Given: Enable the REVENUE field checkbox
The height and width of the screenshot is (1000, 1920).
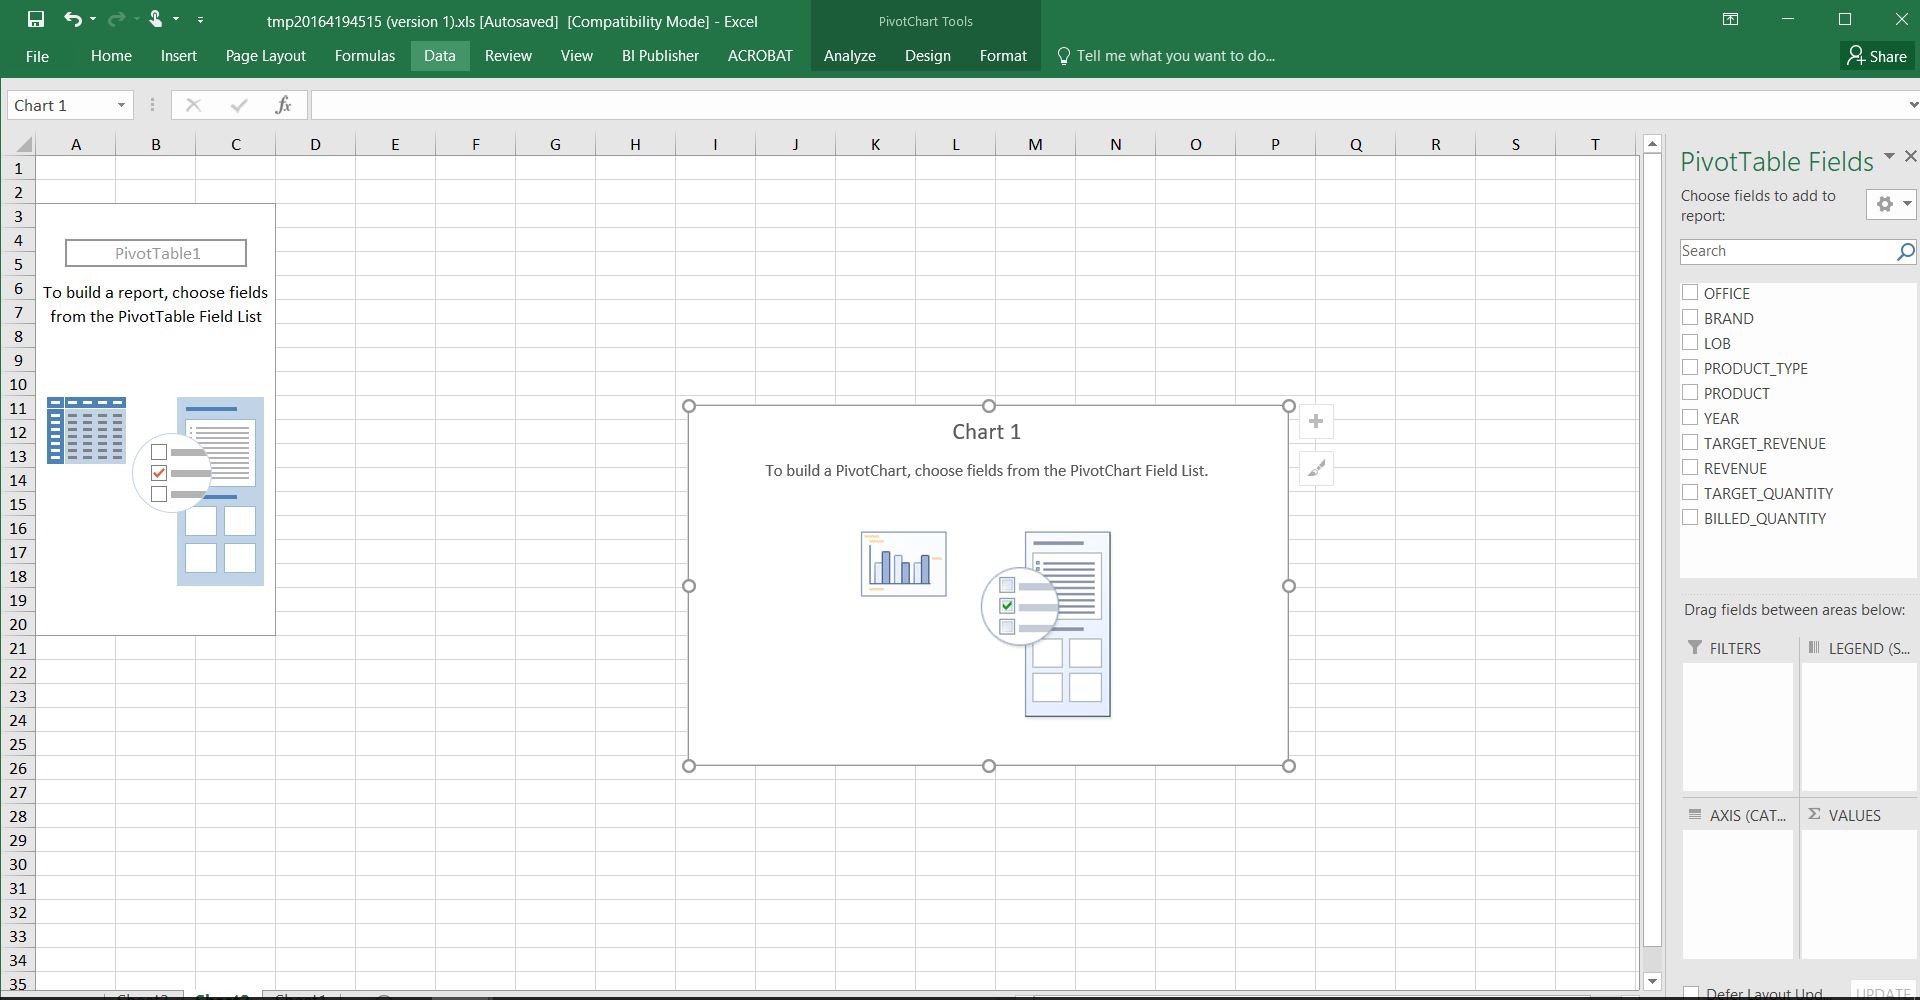Looking at the screenshot, I should click(1690, 468).
